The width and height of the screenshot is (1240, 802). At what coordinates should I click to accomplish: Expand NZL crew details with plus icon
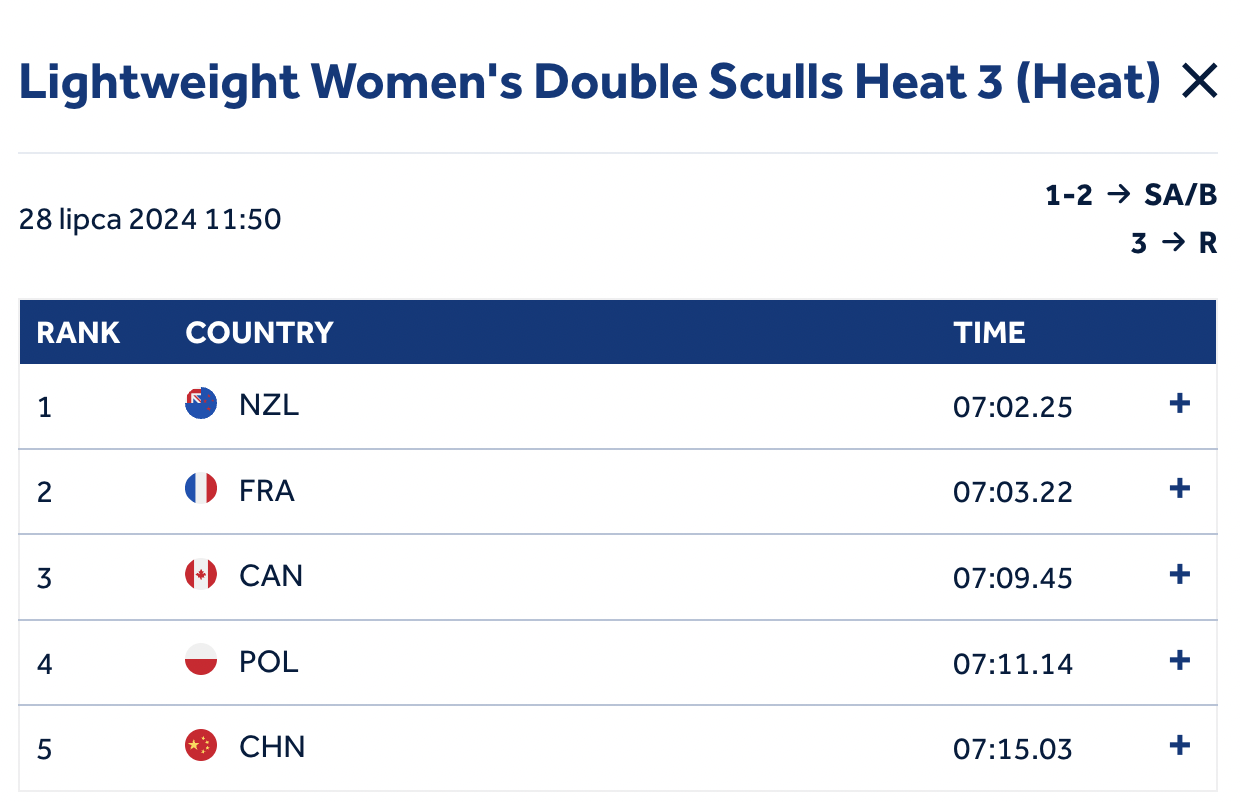1180,403
